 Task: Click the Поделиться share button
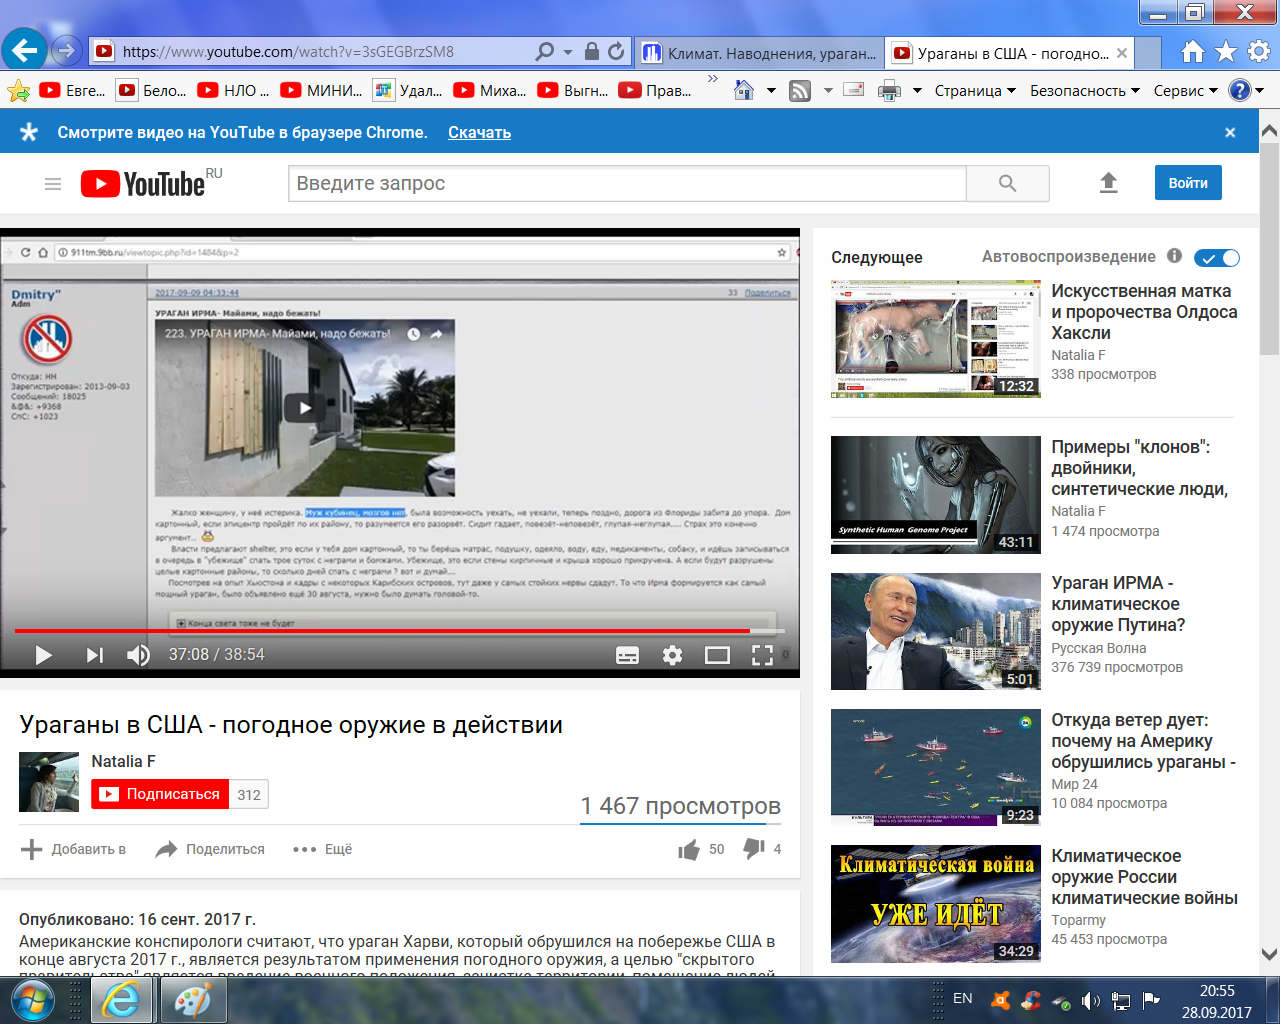click(210, 849)
